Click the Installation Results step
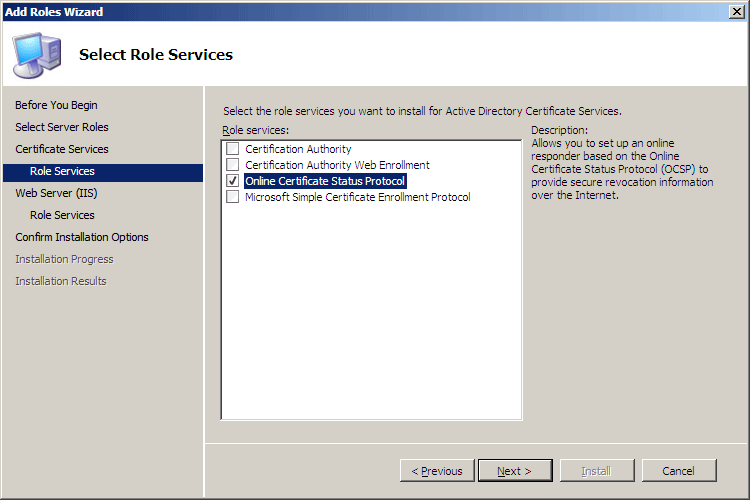The width and height of the screenshot is (750, 500). pyautogui.click(x=61, y=281)
